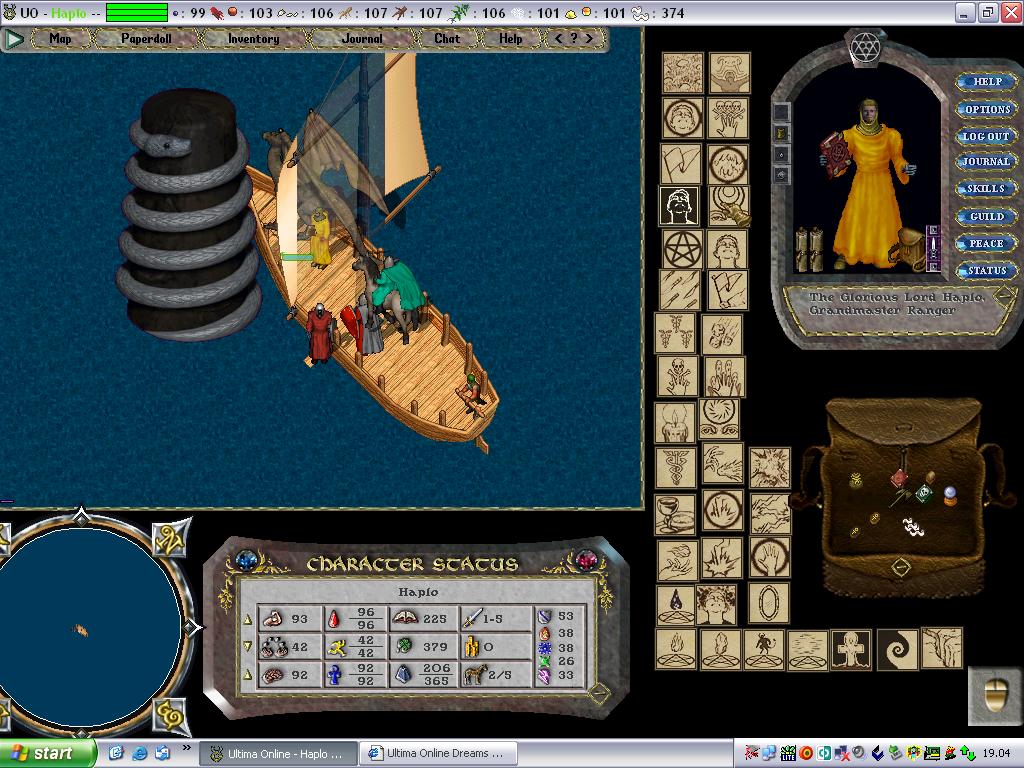The width and height of the screenshot is (1024, 768).
Task: Click the left arrow on the menu bar
Action: 558,39
